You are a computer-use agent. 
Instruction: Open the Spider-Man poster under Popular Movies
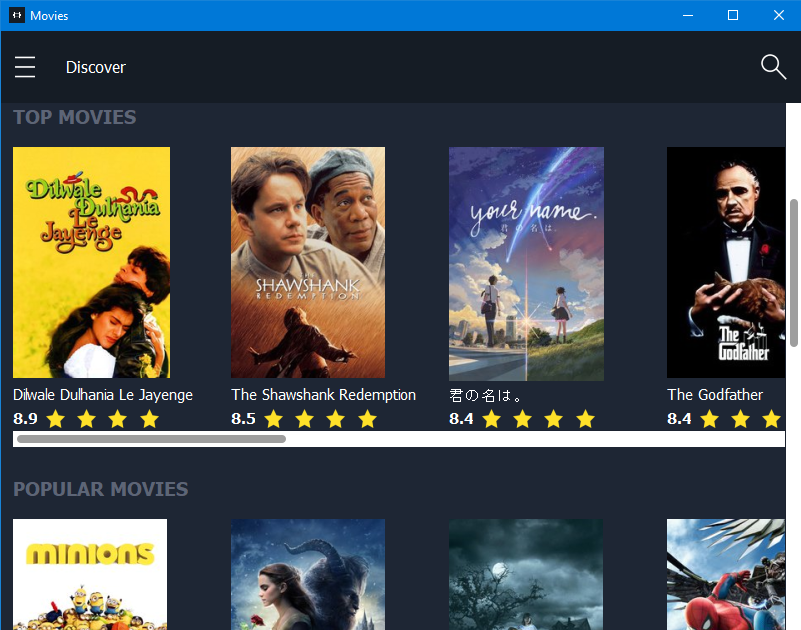(x=726, y=574)
